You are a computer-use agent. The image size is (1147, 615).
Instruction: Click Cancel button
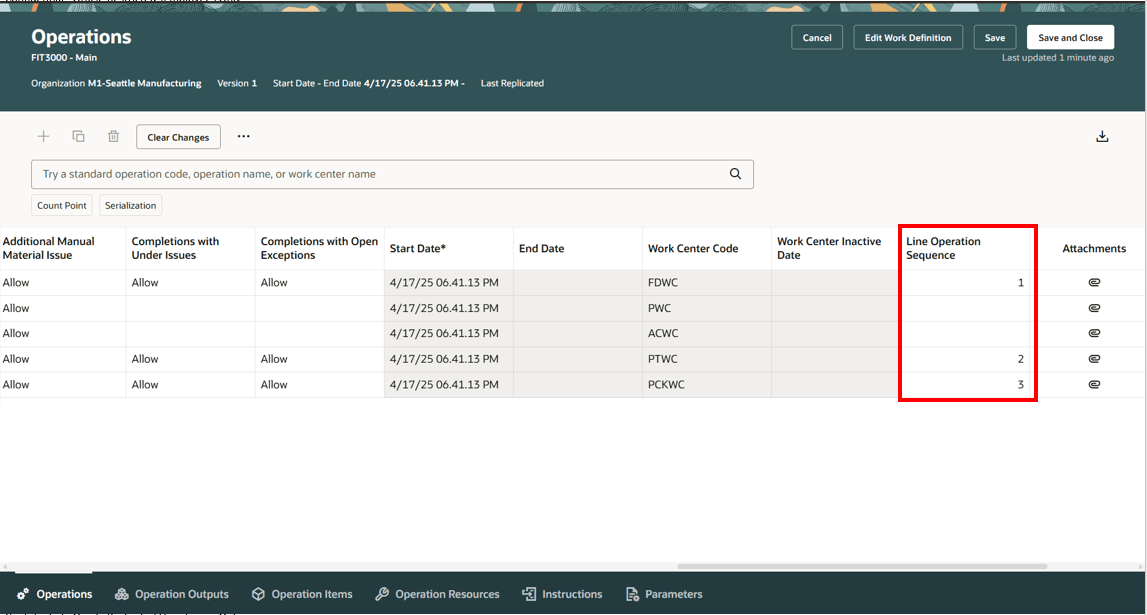point(817,37)
